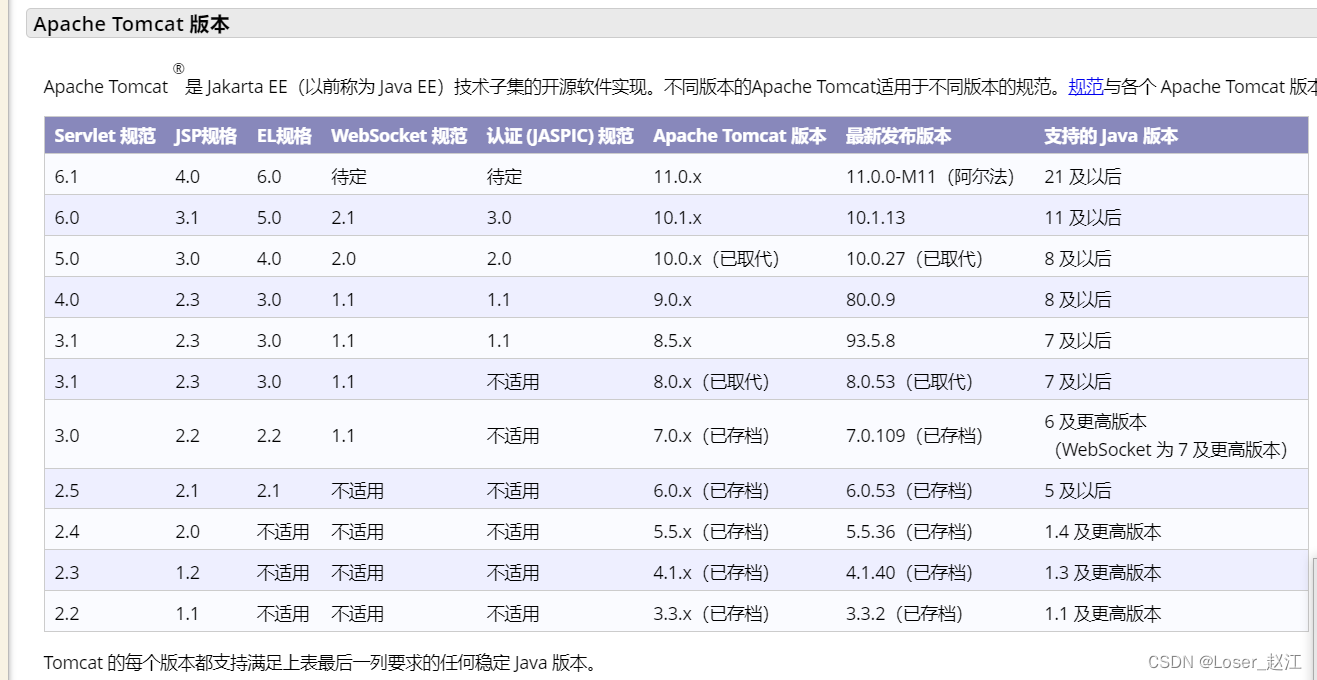Select the 5 及以后 Java version cell
This screenshot has width=1317, height=680.
click(x=1078, y=491)
